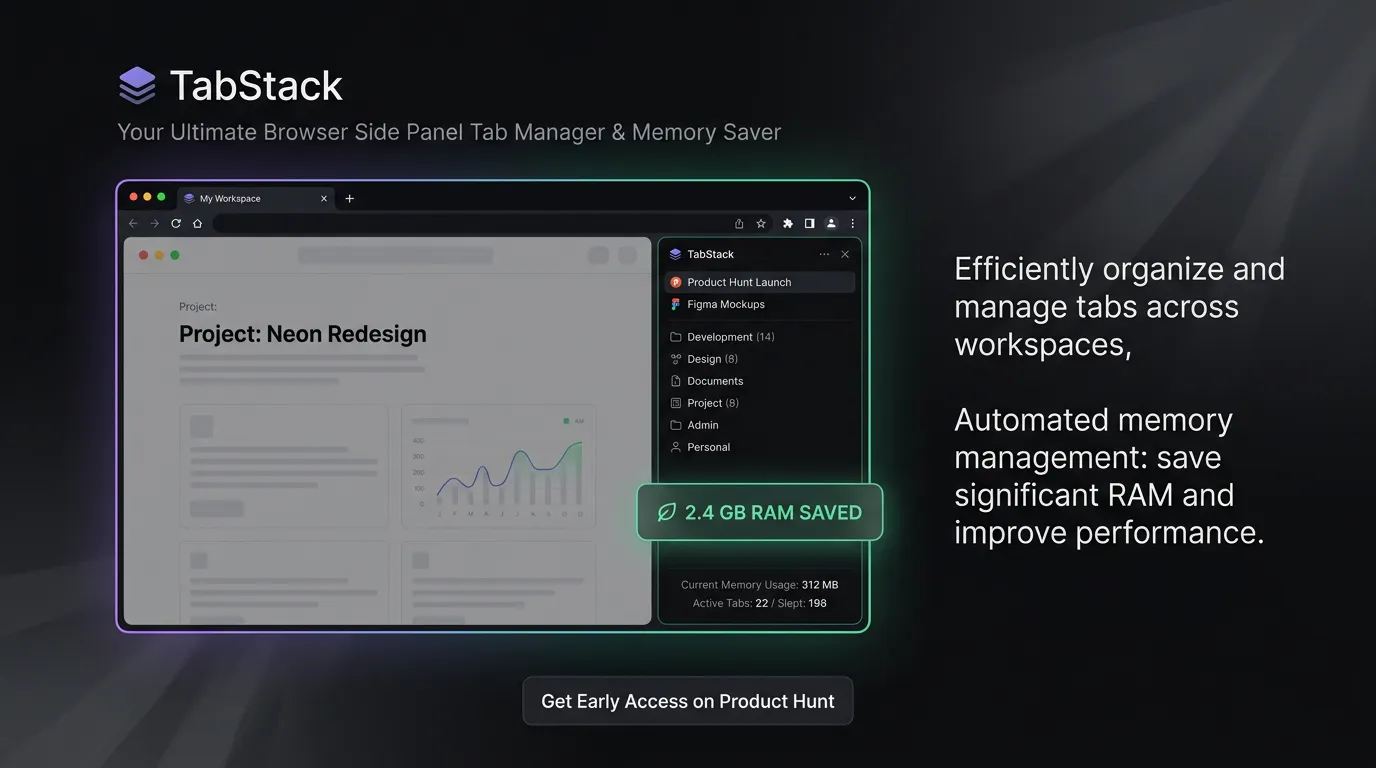
Task: Click the leaf icon on the RAM saved badge
Action: click(666, 513)
